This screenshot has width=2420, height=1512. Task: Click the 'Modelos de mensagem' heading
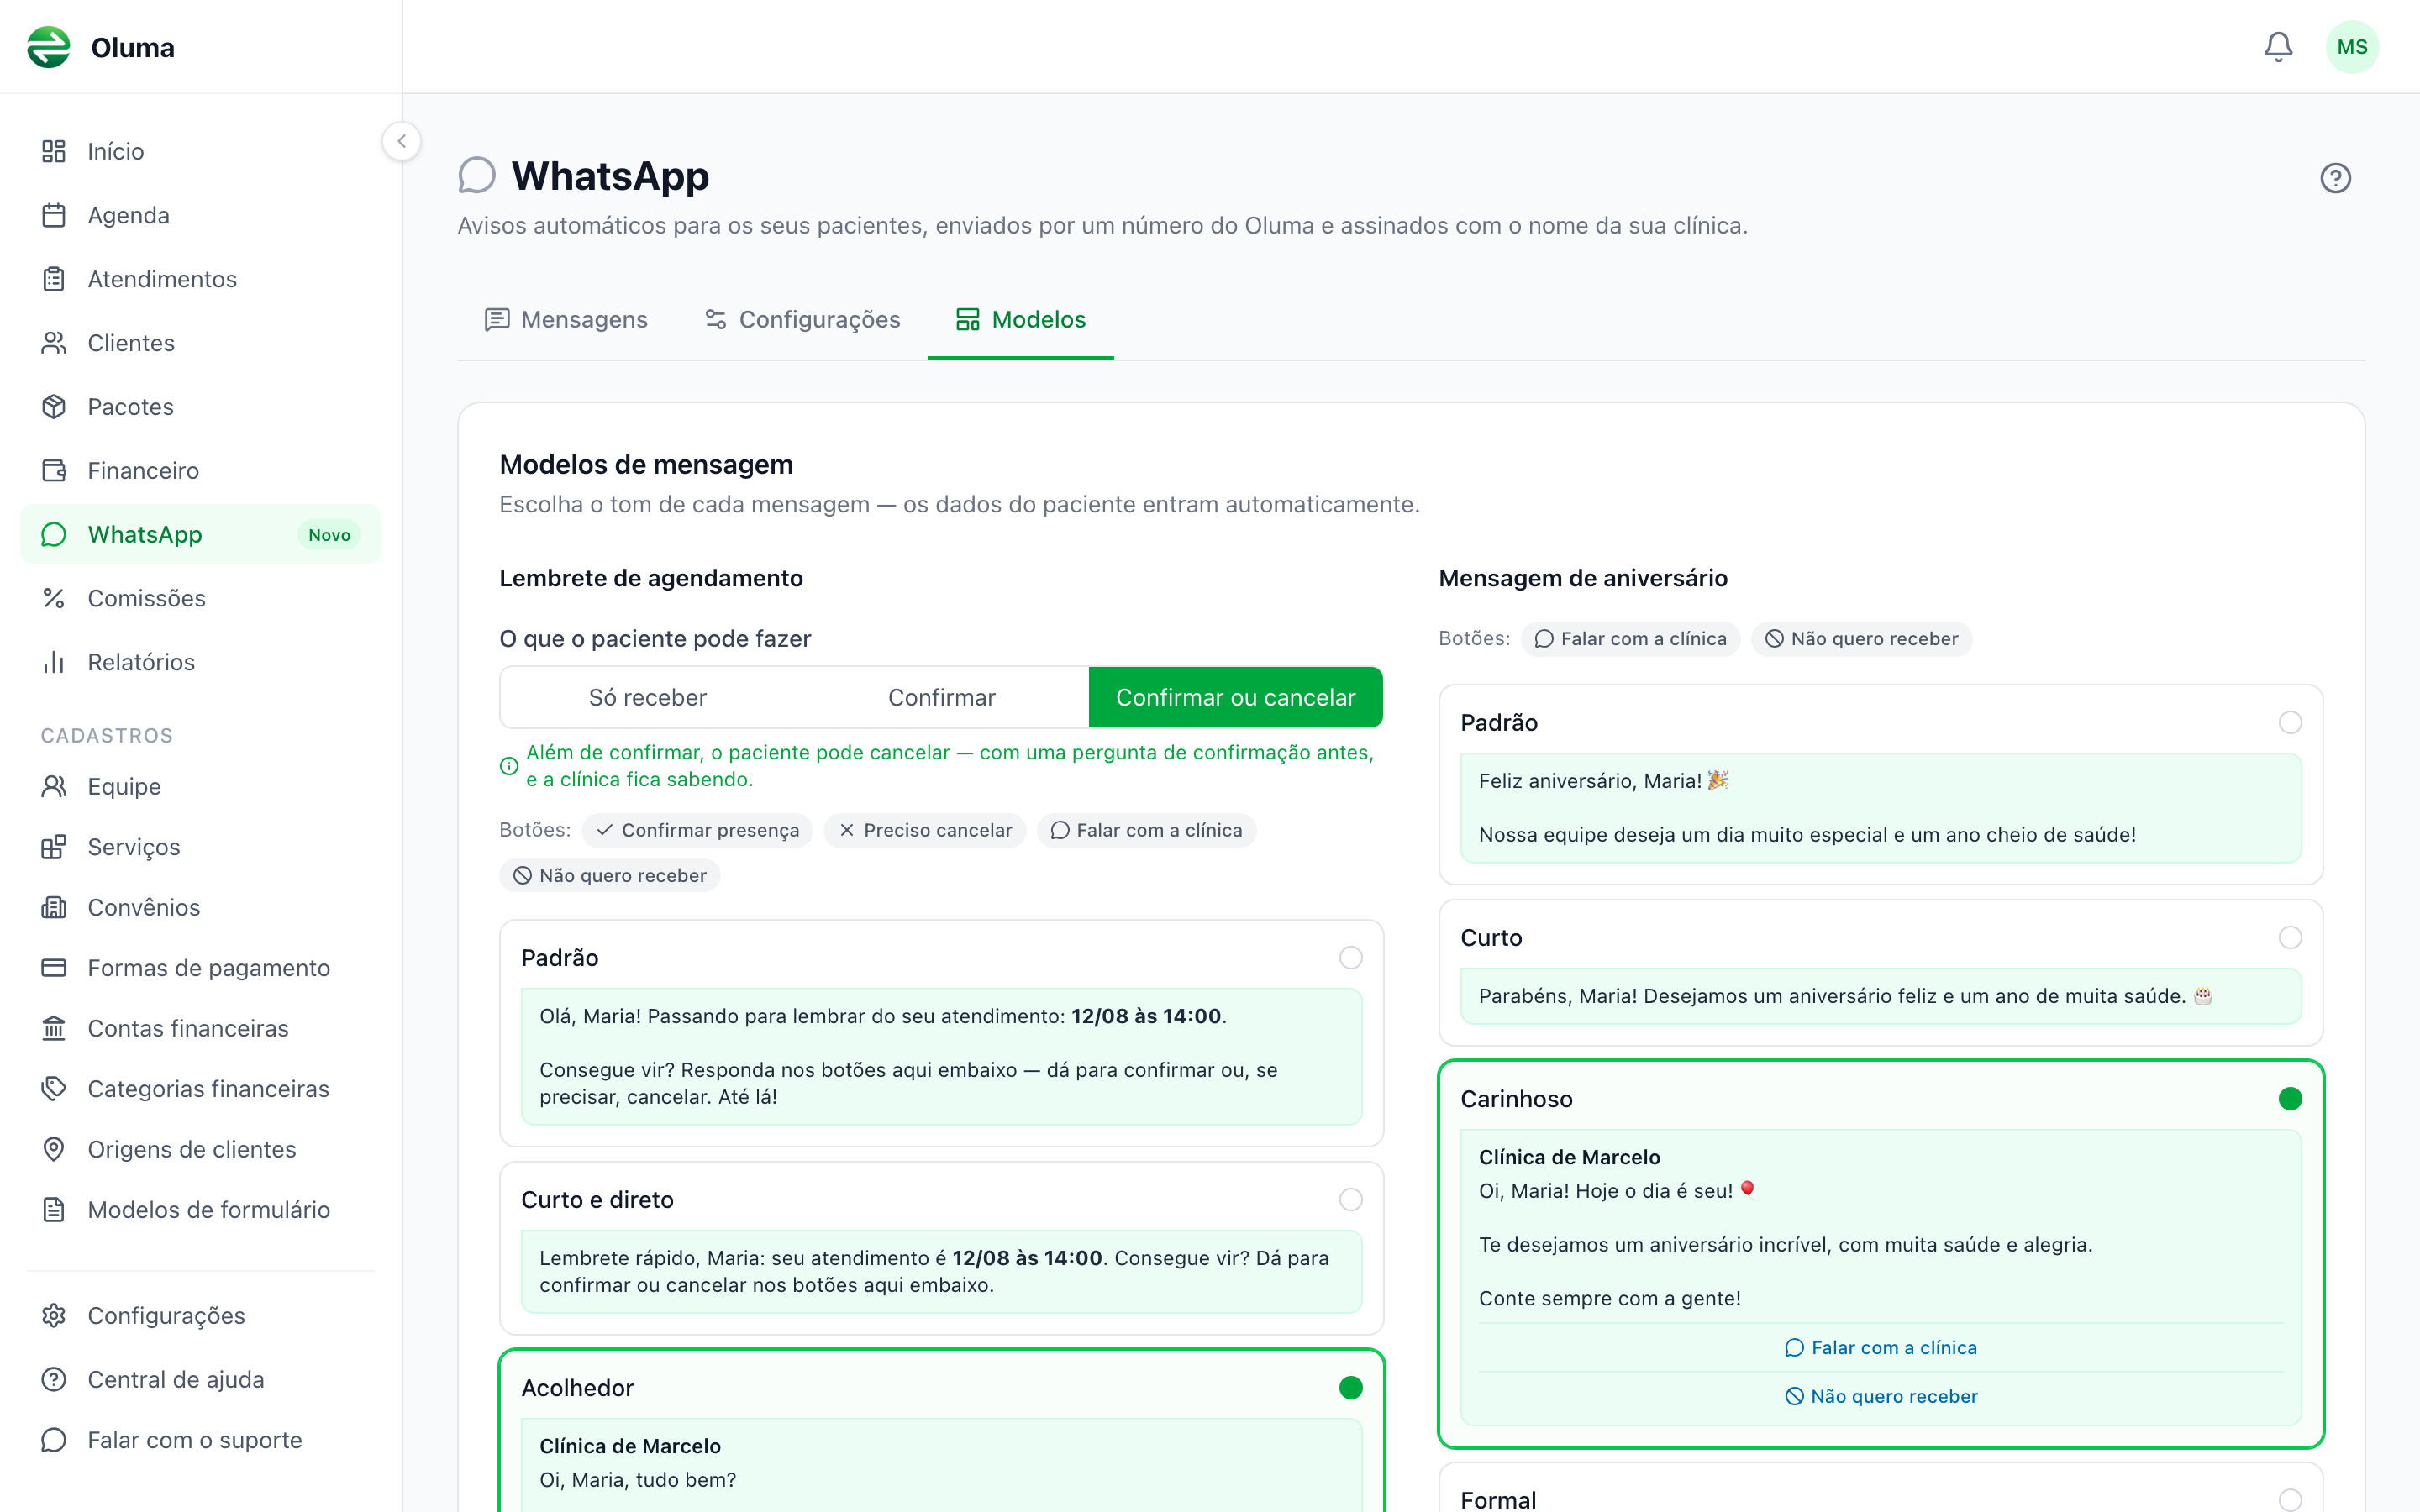pyautogui.click(x=646, y=465)
